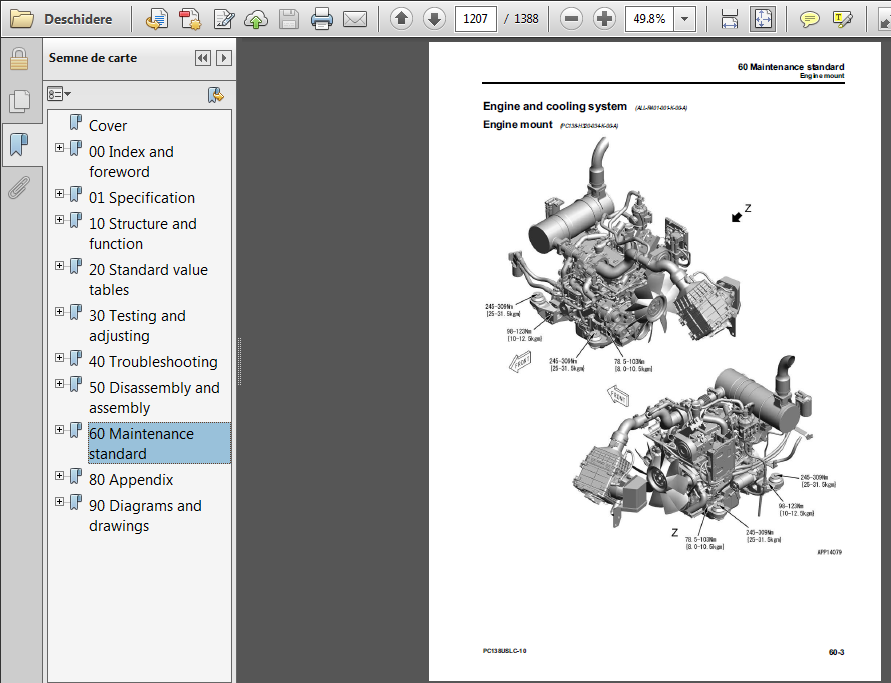Image resolution: width=891 pixels, height=683 pixels.
Task: Expand the 10 Structure and function bookmark
Action: pos(60,220)
